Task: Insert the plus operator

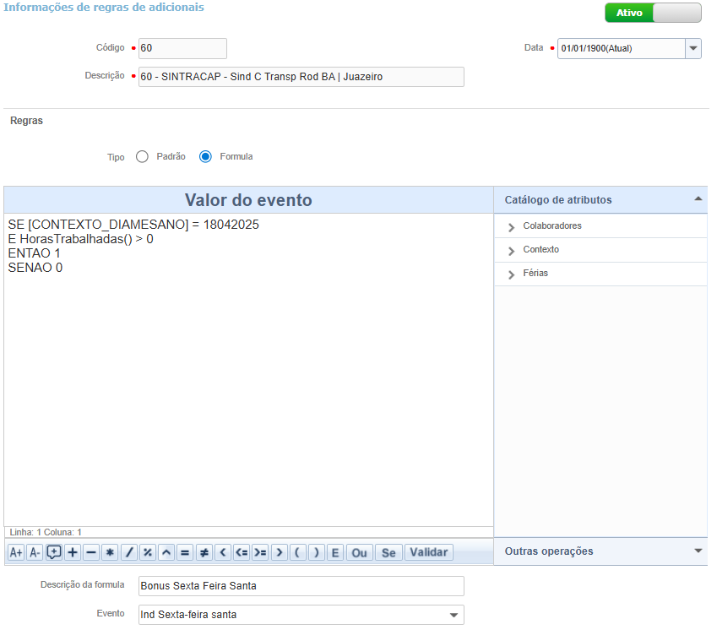Action: pyautogui.click(x=72, y=552)
